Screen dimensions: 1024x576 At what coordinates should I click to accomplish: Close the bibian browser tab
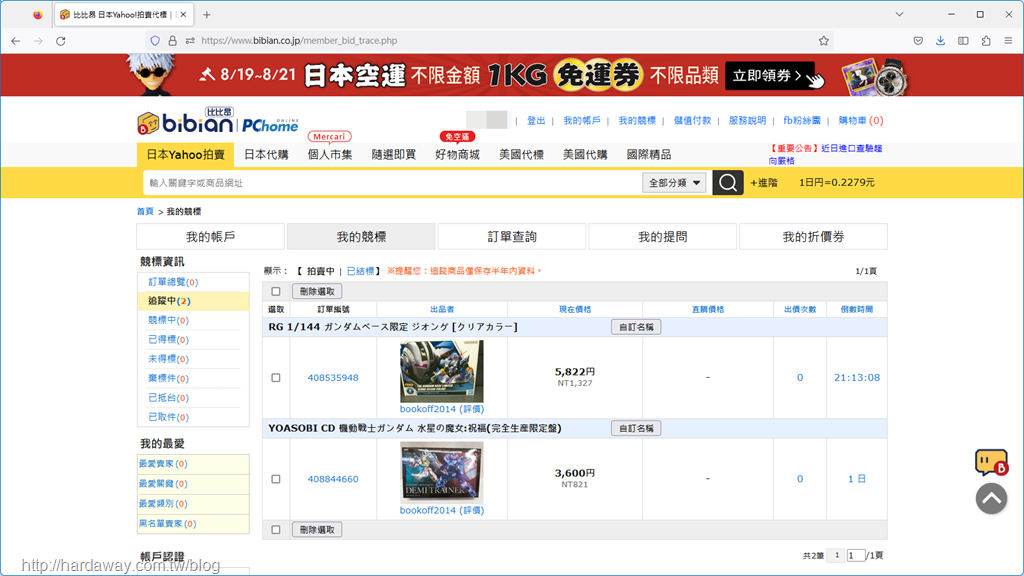pos(183,14)
